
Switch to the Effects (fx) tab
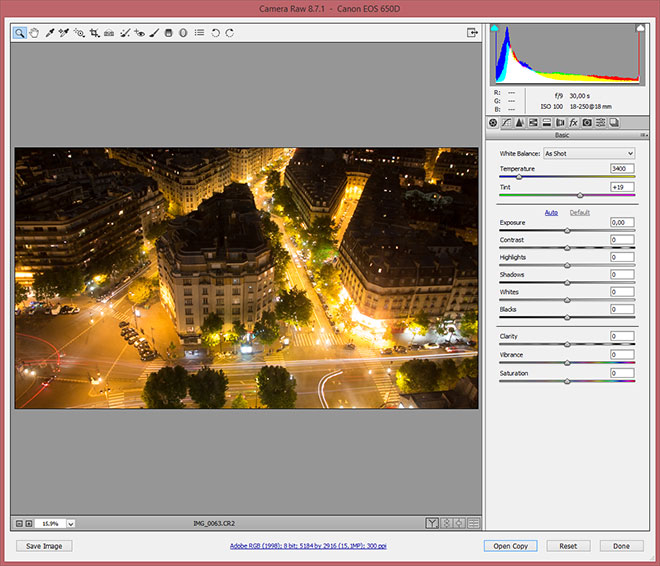574,122
